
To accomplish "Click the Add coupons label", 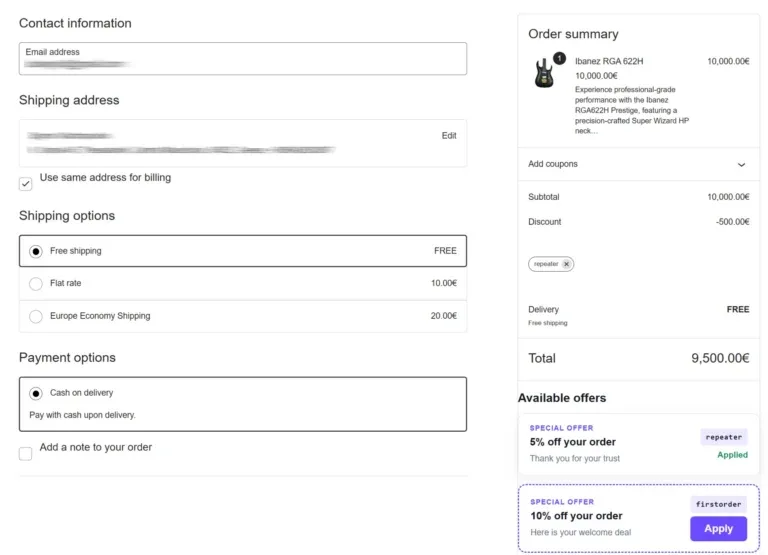I will 552,164.
